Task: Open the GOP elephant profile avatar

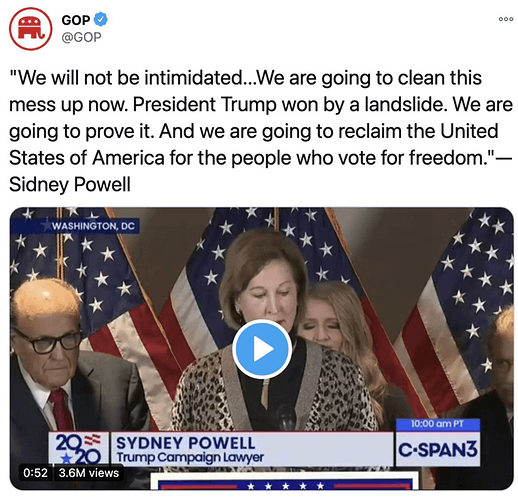Action: tap(30, 29)
